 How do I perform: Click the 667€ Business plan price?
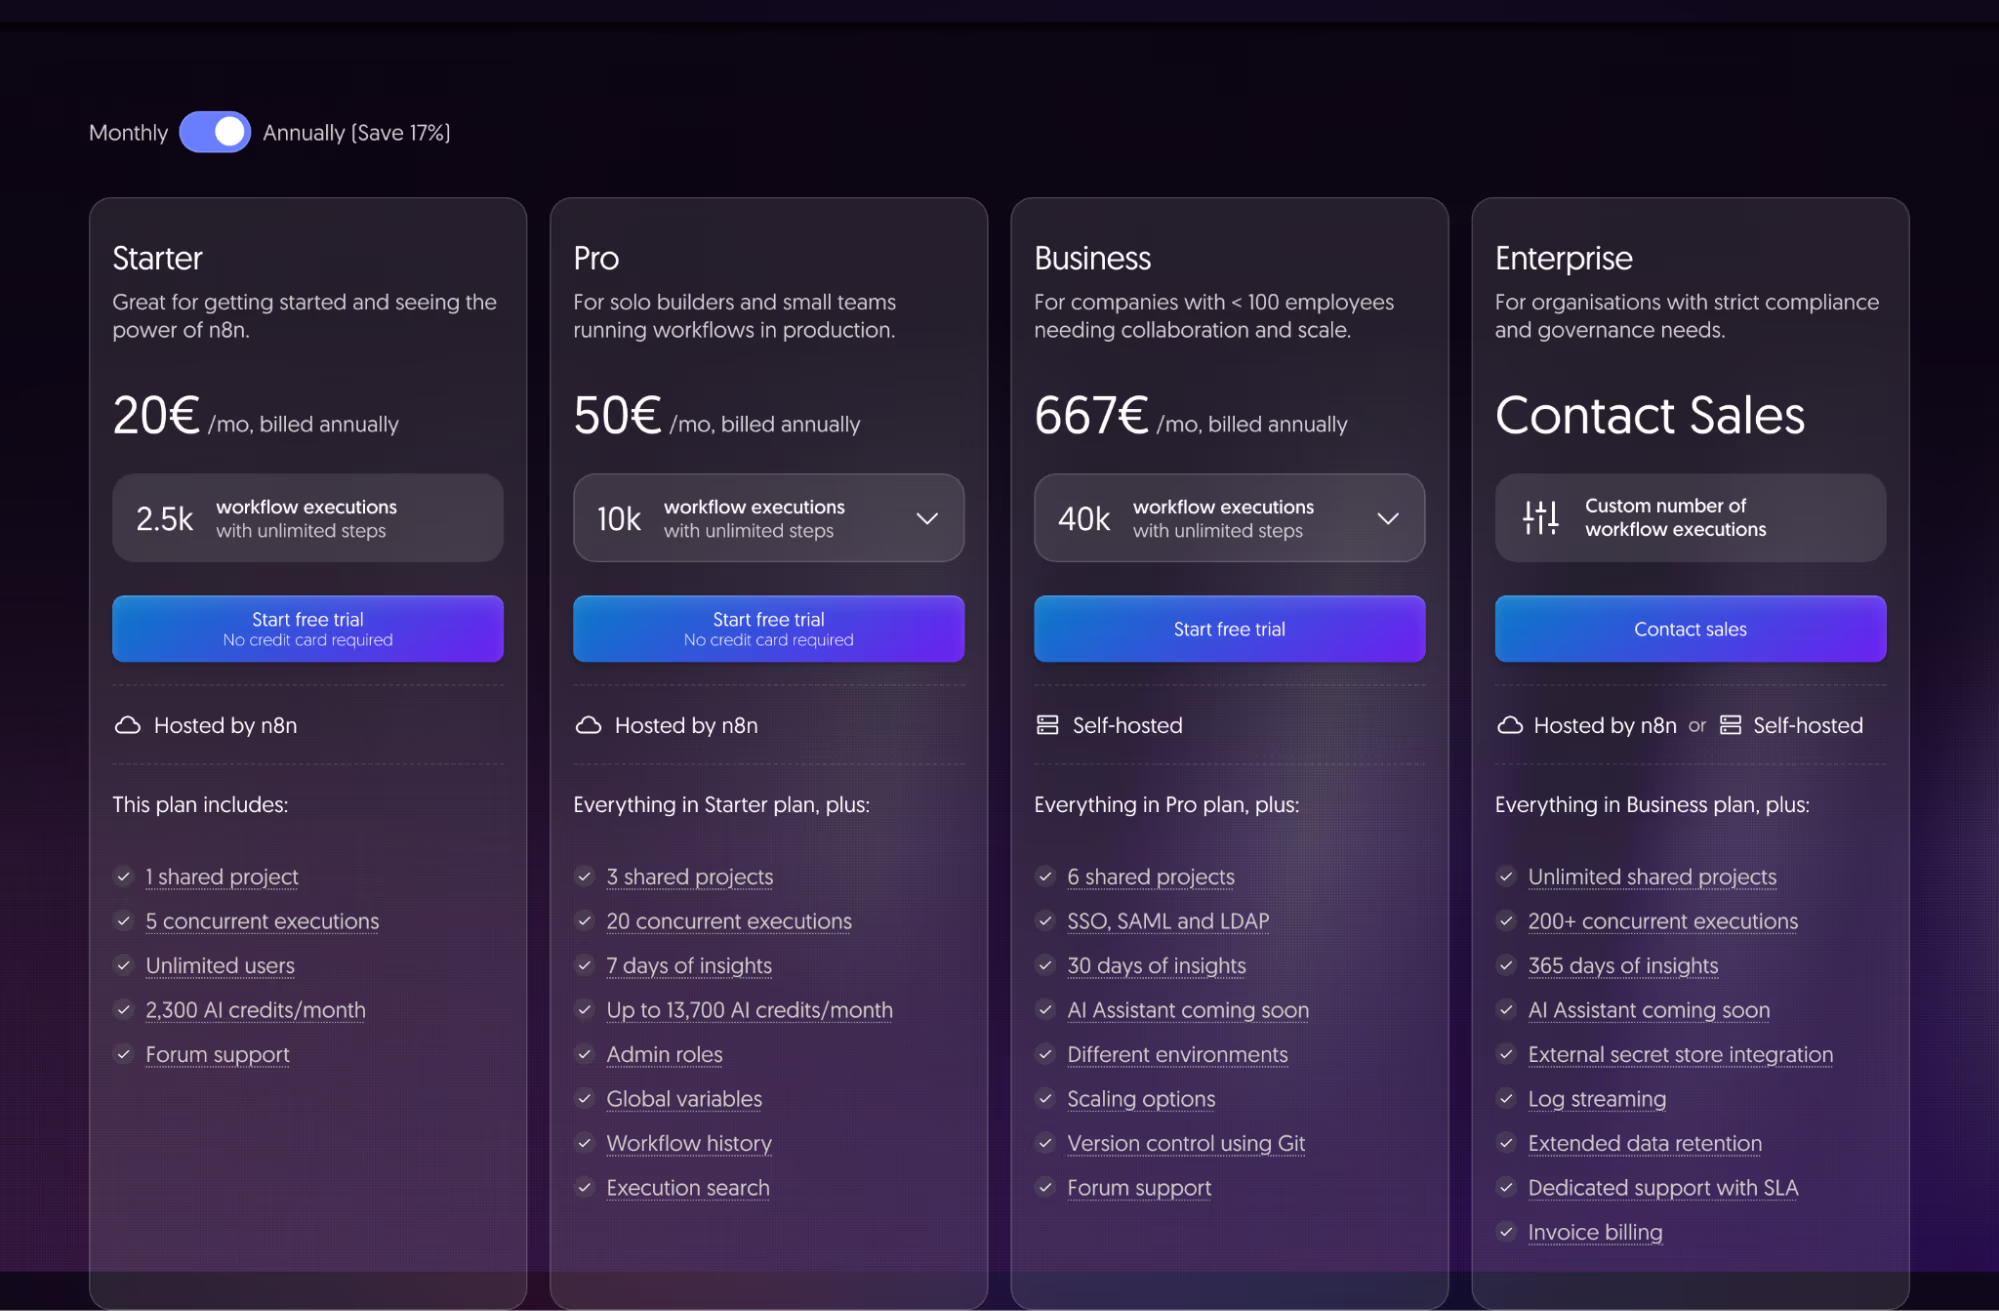(1091, 415)
